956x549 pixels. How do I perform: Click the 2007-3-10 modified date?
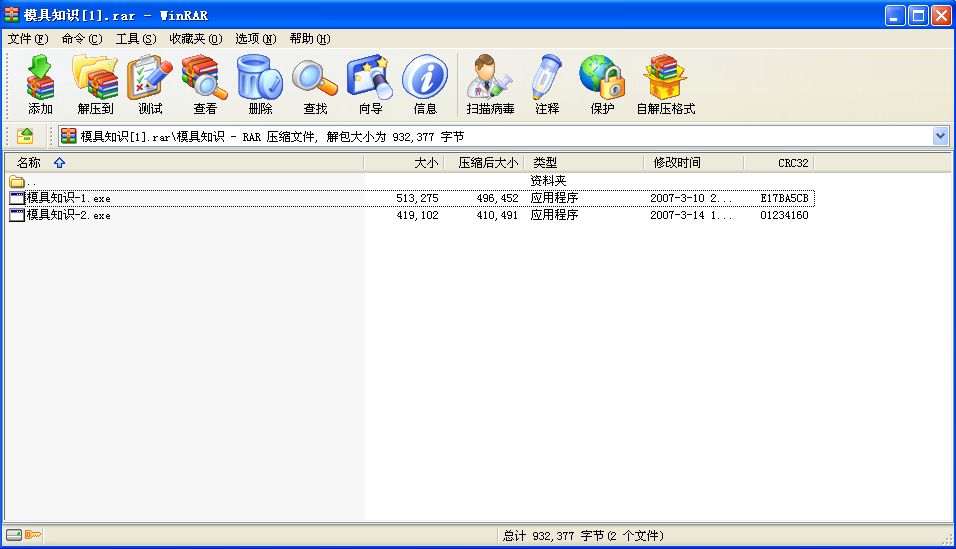click(x=691, y=198)
